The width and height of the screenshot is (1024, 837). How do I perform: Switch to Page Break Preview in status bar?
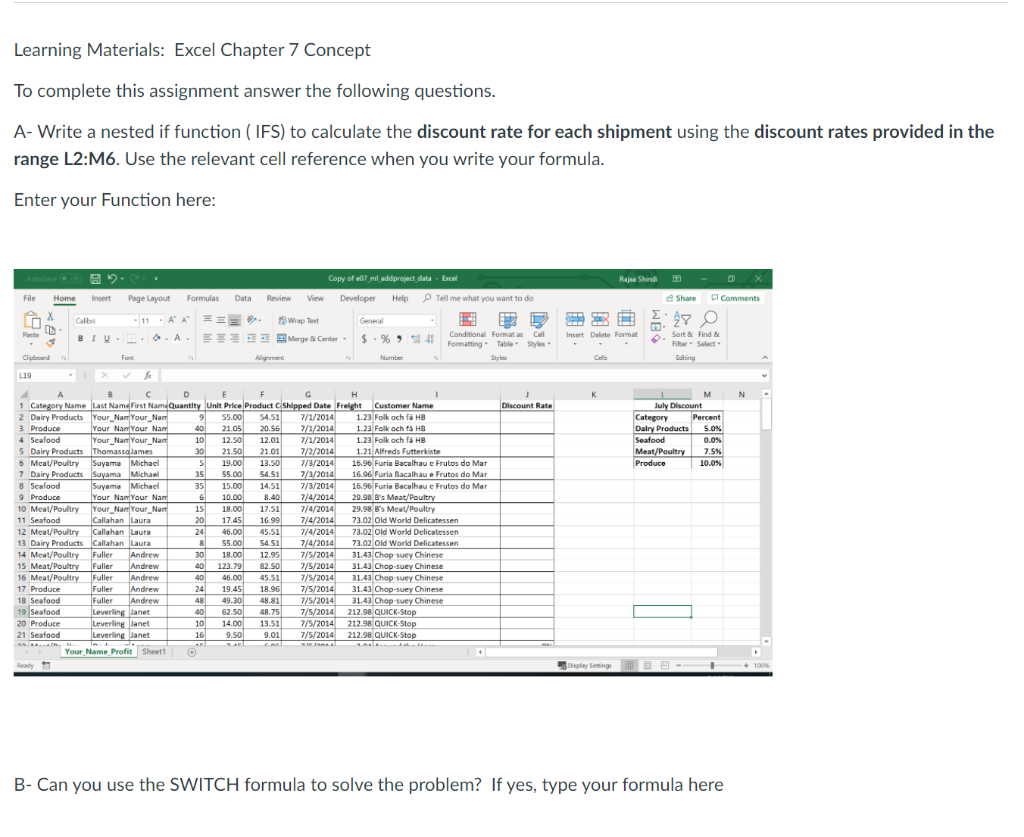coord(664,665)
